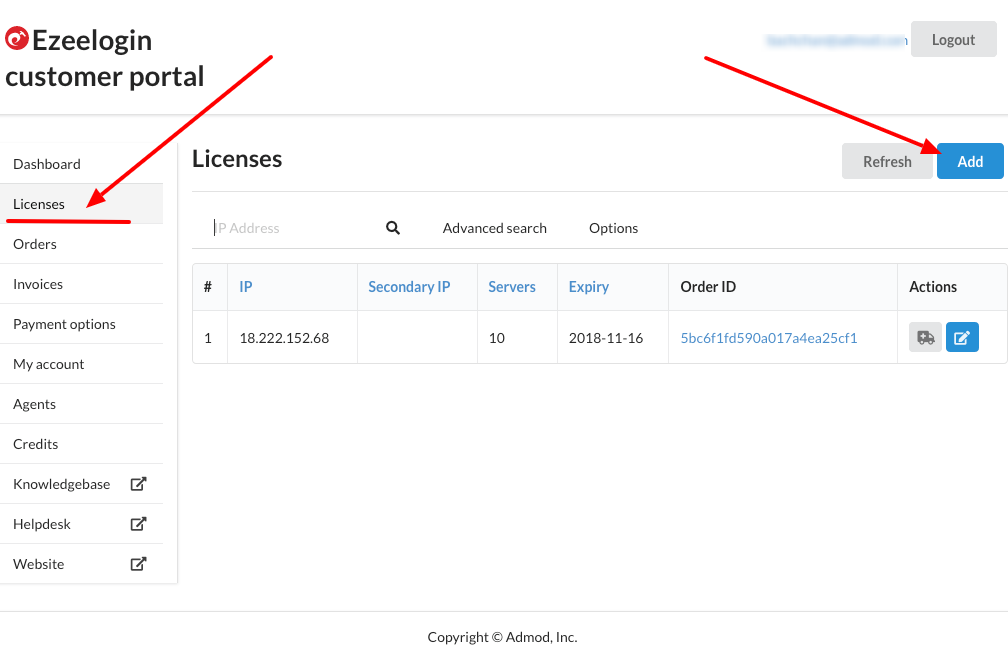The height and width of the screenshot is (656, 1008).
Task: Open Website external link icon
Action: click(x=138, y=564)
